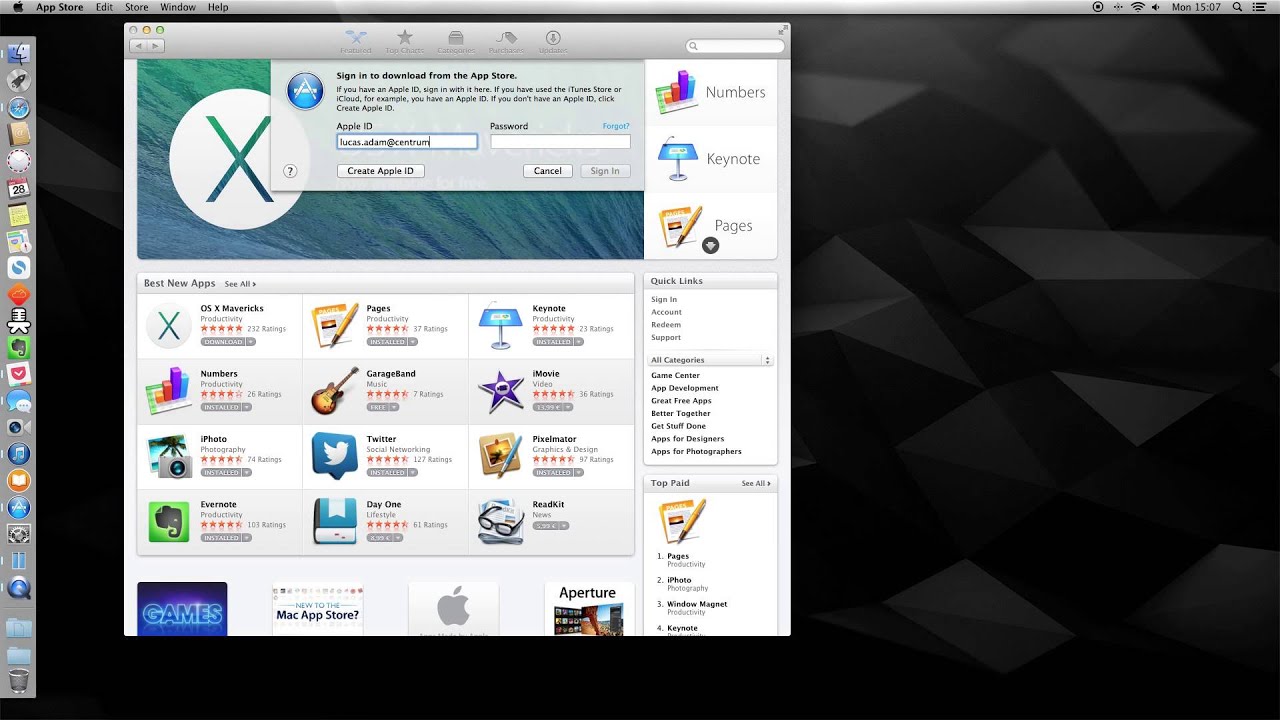The image size is (1280, 720).
Task: Open the GAMES promo thumbnail
Action: [182, 609]
